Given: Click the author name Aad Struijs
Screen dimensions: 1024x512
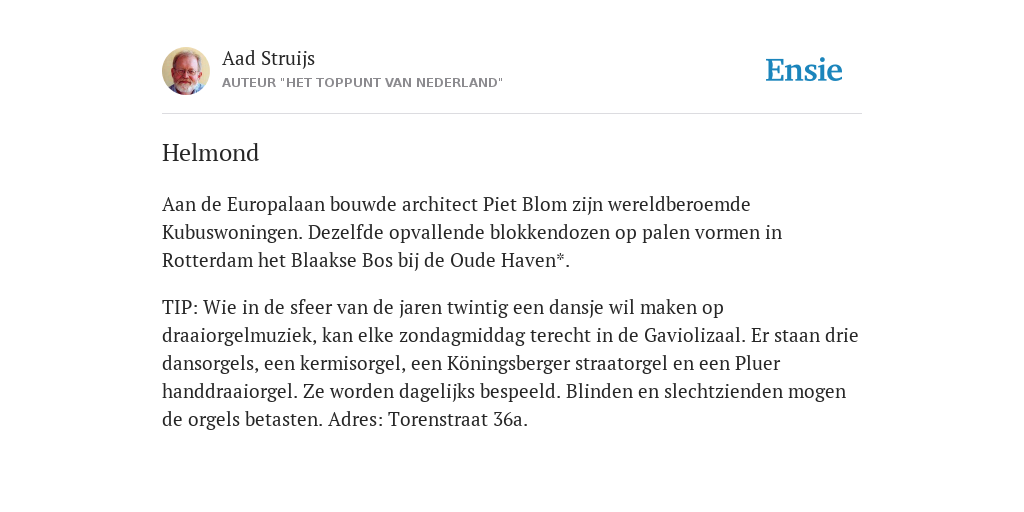Looking at the screenshot, I should tap(268, 58).
